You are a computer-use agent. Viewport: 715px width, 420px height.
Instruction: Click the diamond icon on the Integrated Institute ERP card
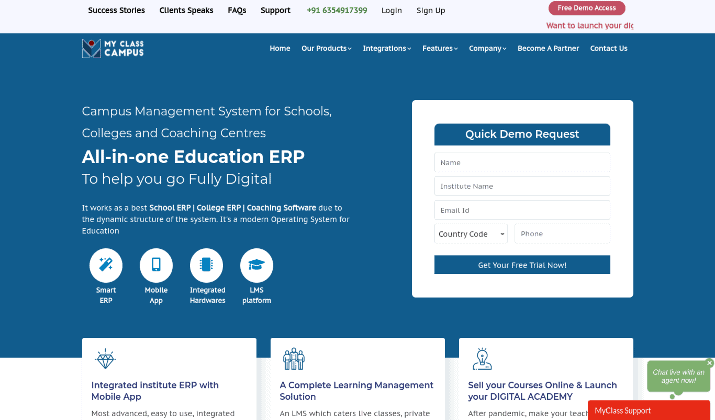[105, 359]
